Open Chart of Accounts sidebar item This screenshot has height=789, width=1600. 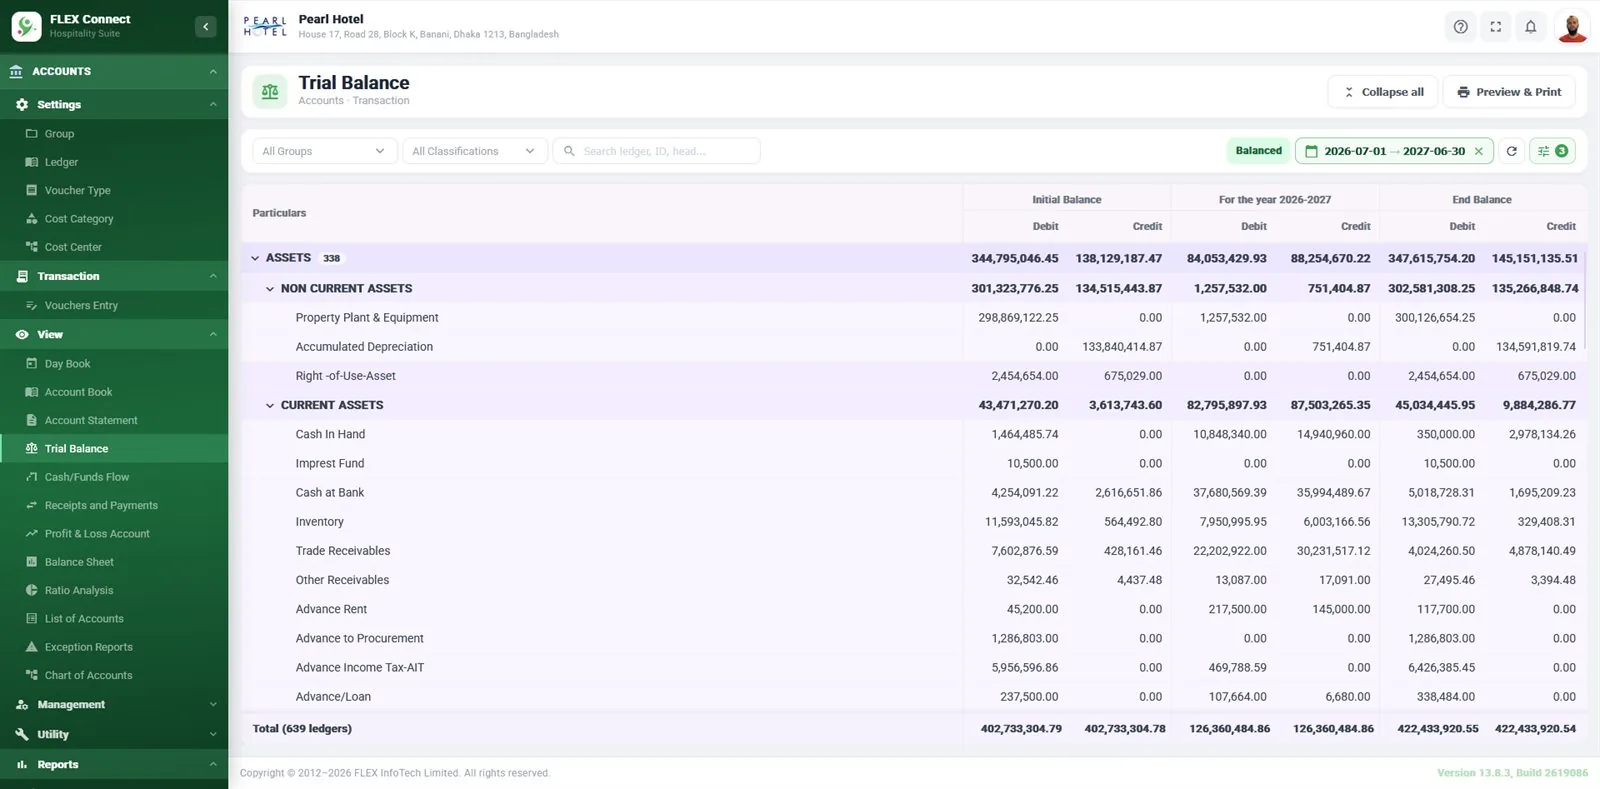tap(114, 675)
